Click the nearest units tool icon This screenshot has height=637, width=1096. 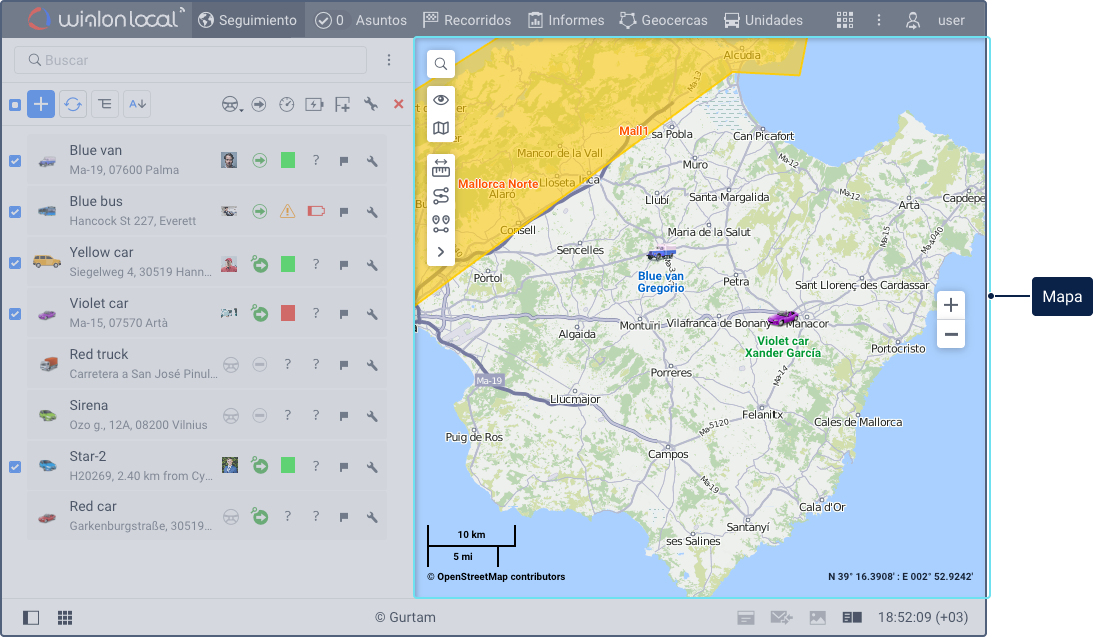(x=441, y=224)
